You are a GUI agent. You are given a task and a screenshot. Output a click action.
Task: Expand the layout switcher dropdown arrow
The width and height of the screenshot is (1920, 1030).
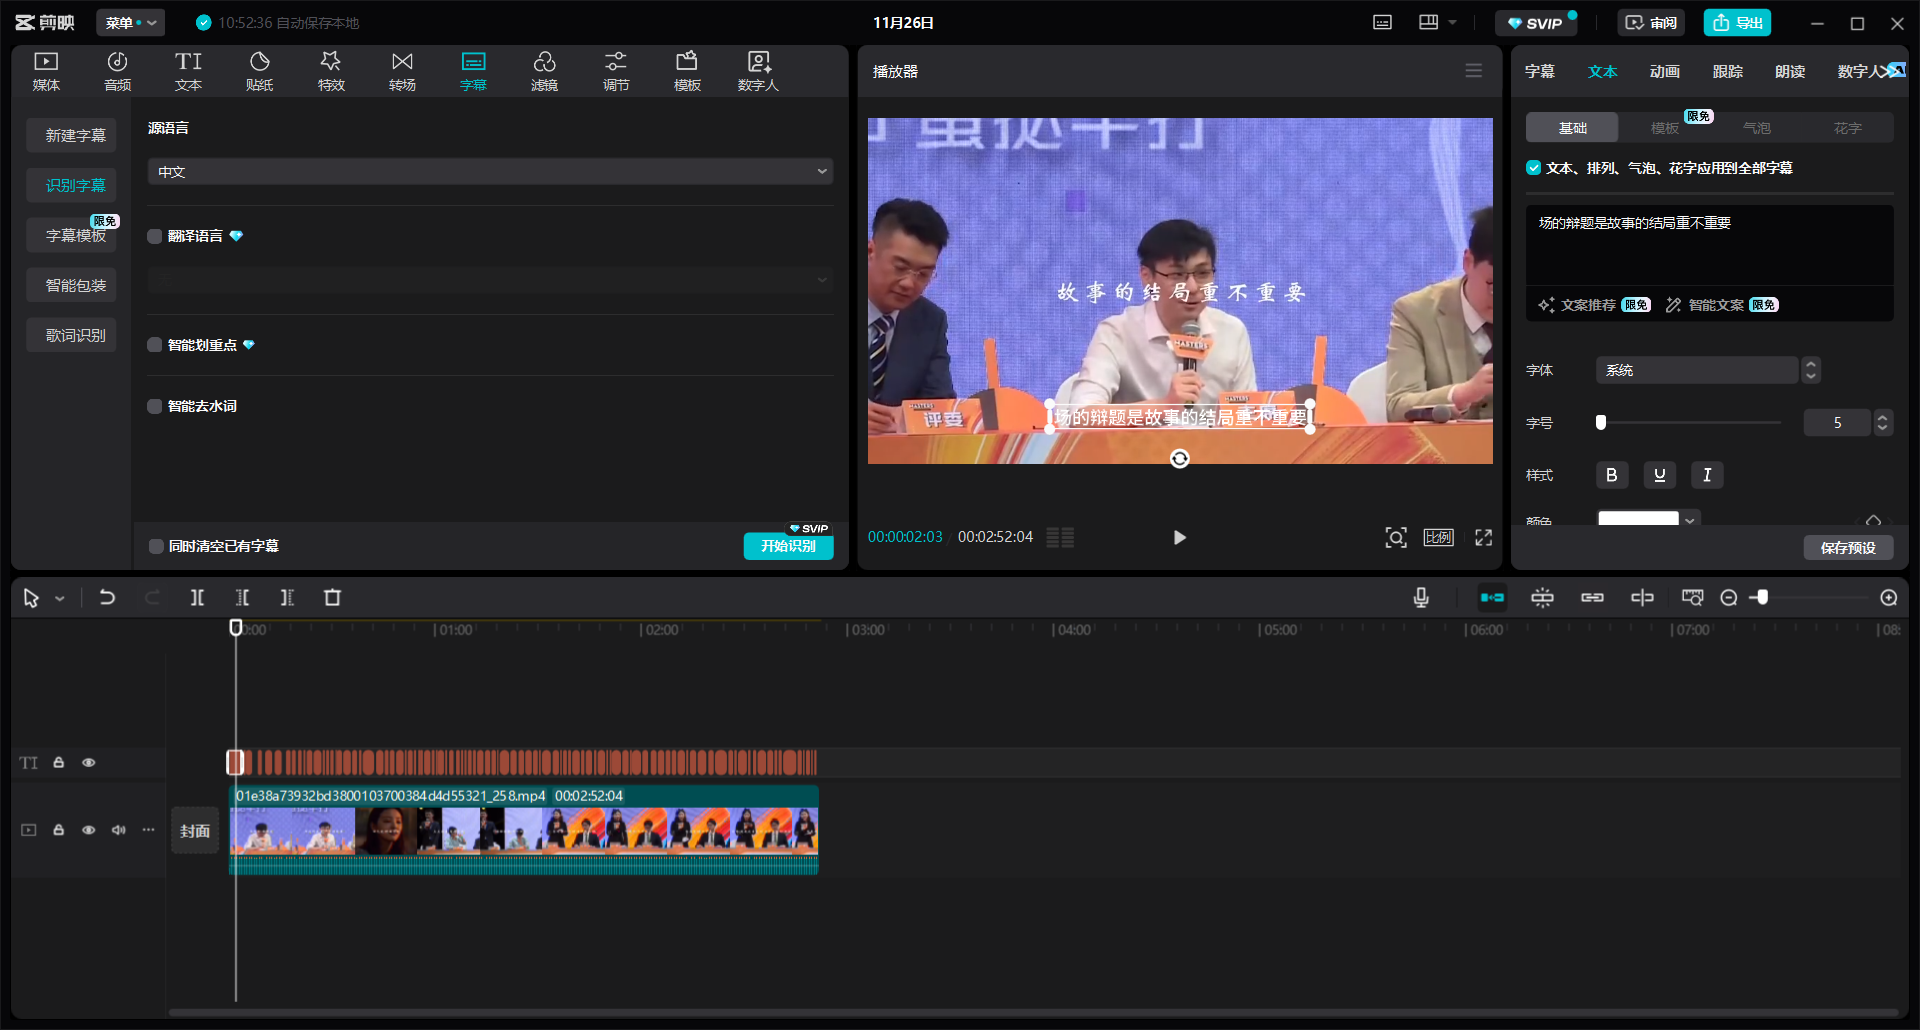pyautogui.click(x=1453, y=22)
